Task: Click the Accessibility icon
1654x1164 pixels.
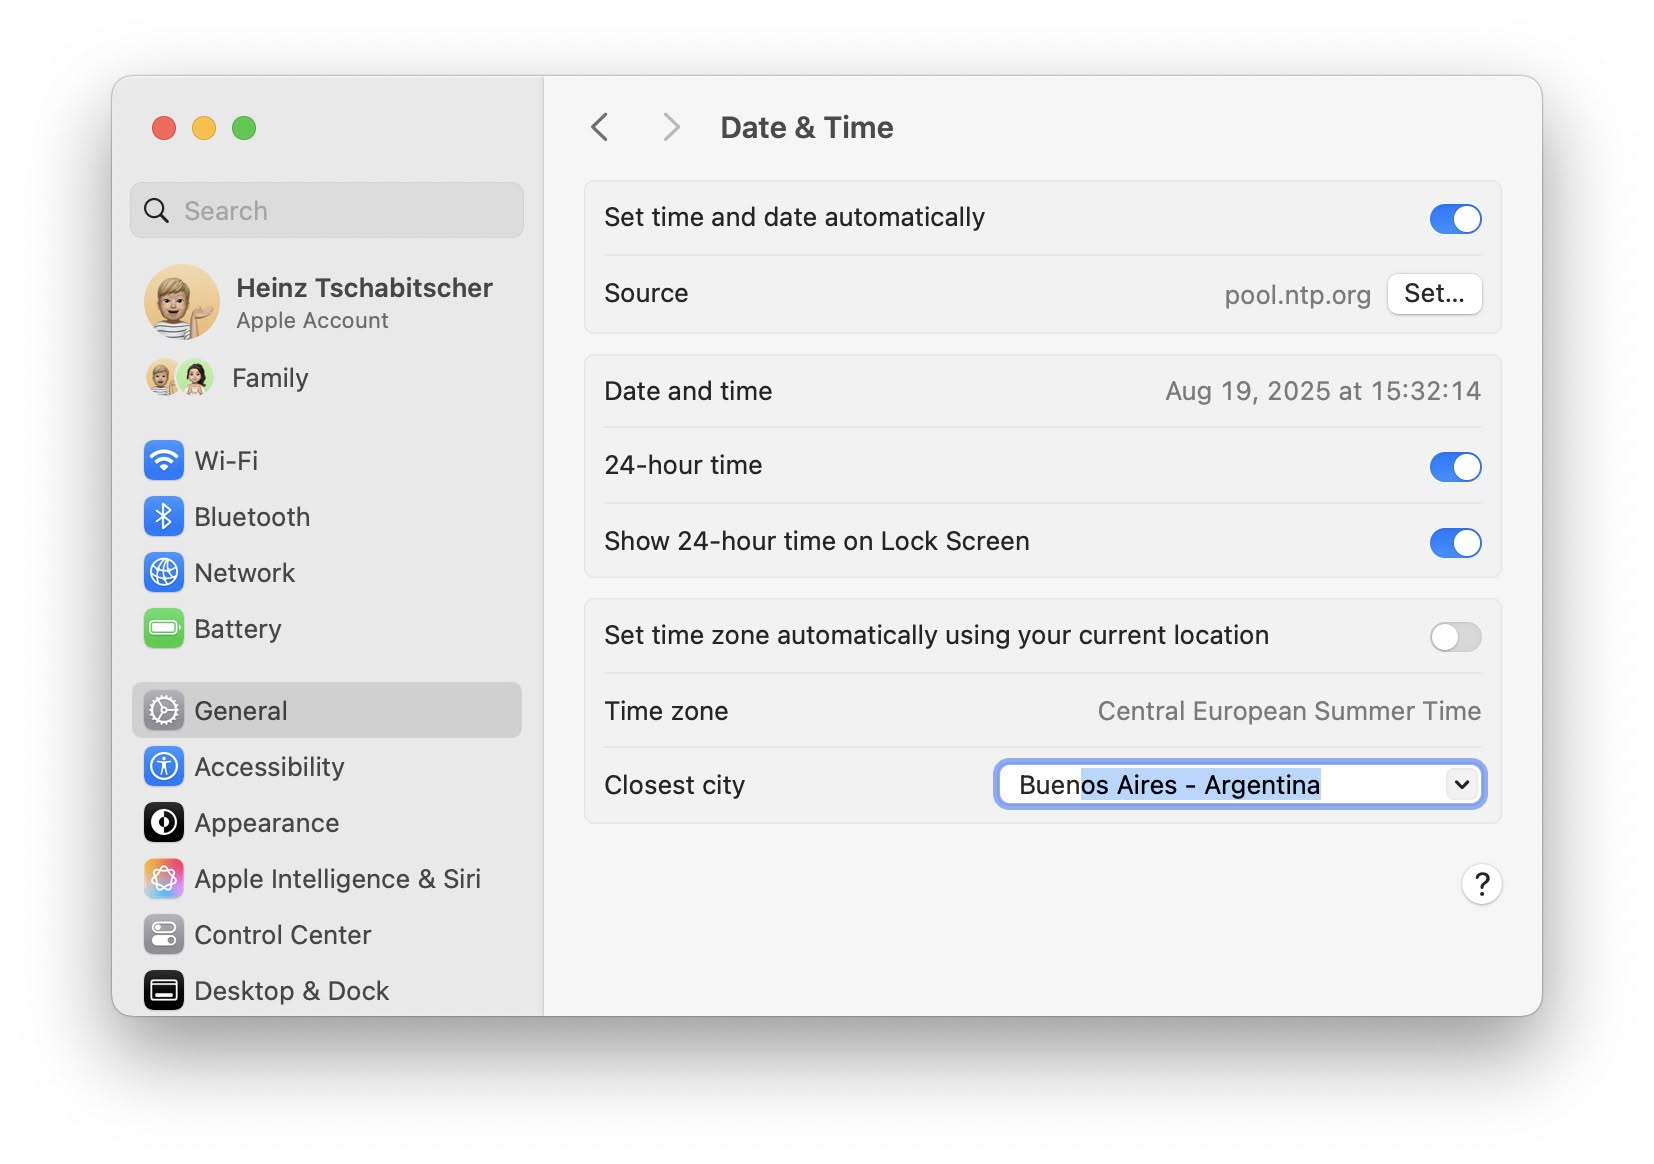Action: [164, 767]
